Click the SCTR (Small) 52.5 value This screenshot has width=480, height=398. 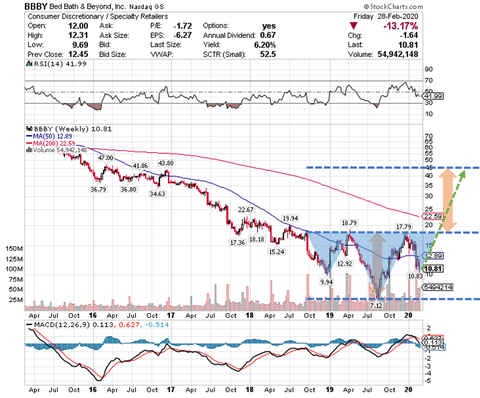(268, 54)
